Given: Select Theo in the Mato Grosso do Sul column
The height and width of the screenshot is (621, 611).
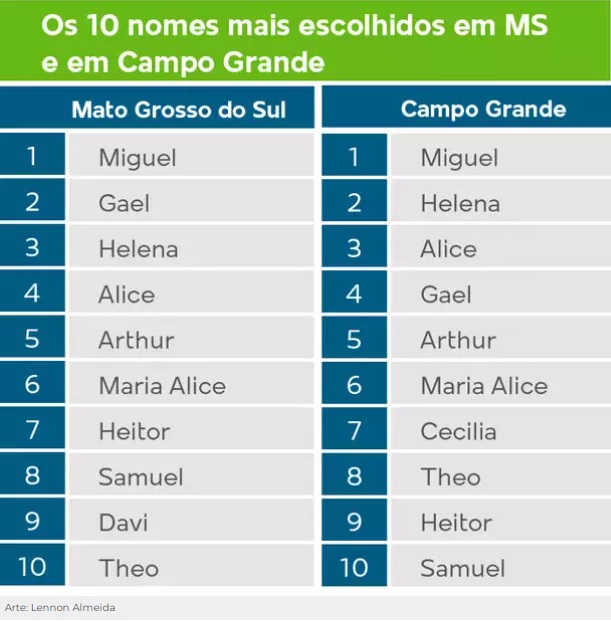Looking at the screenshot, I should tap(128, 569).
